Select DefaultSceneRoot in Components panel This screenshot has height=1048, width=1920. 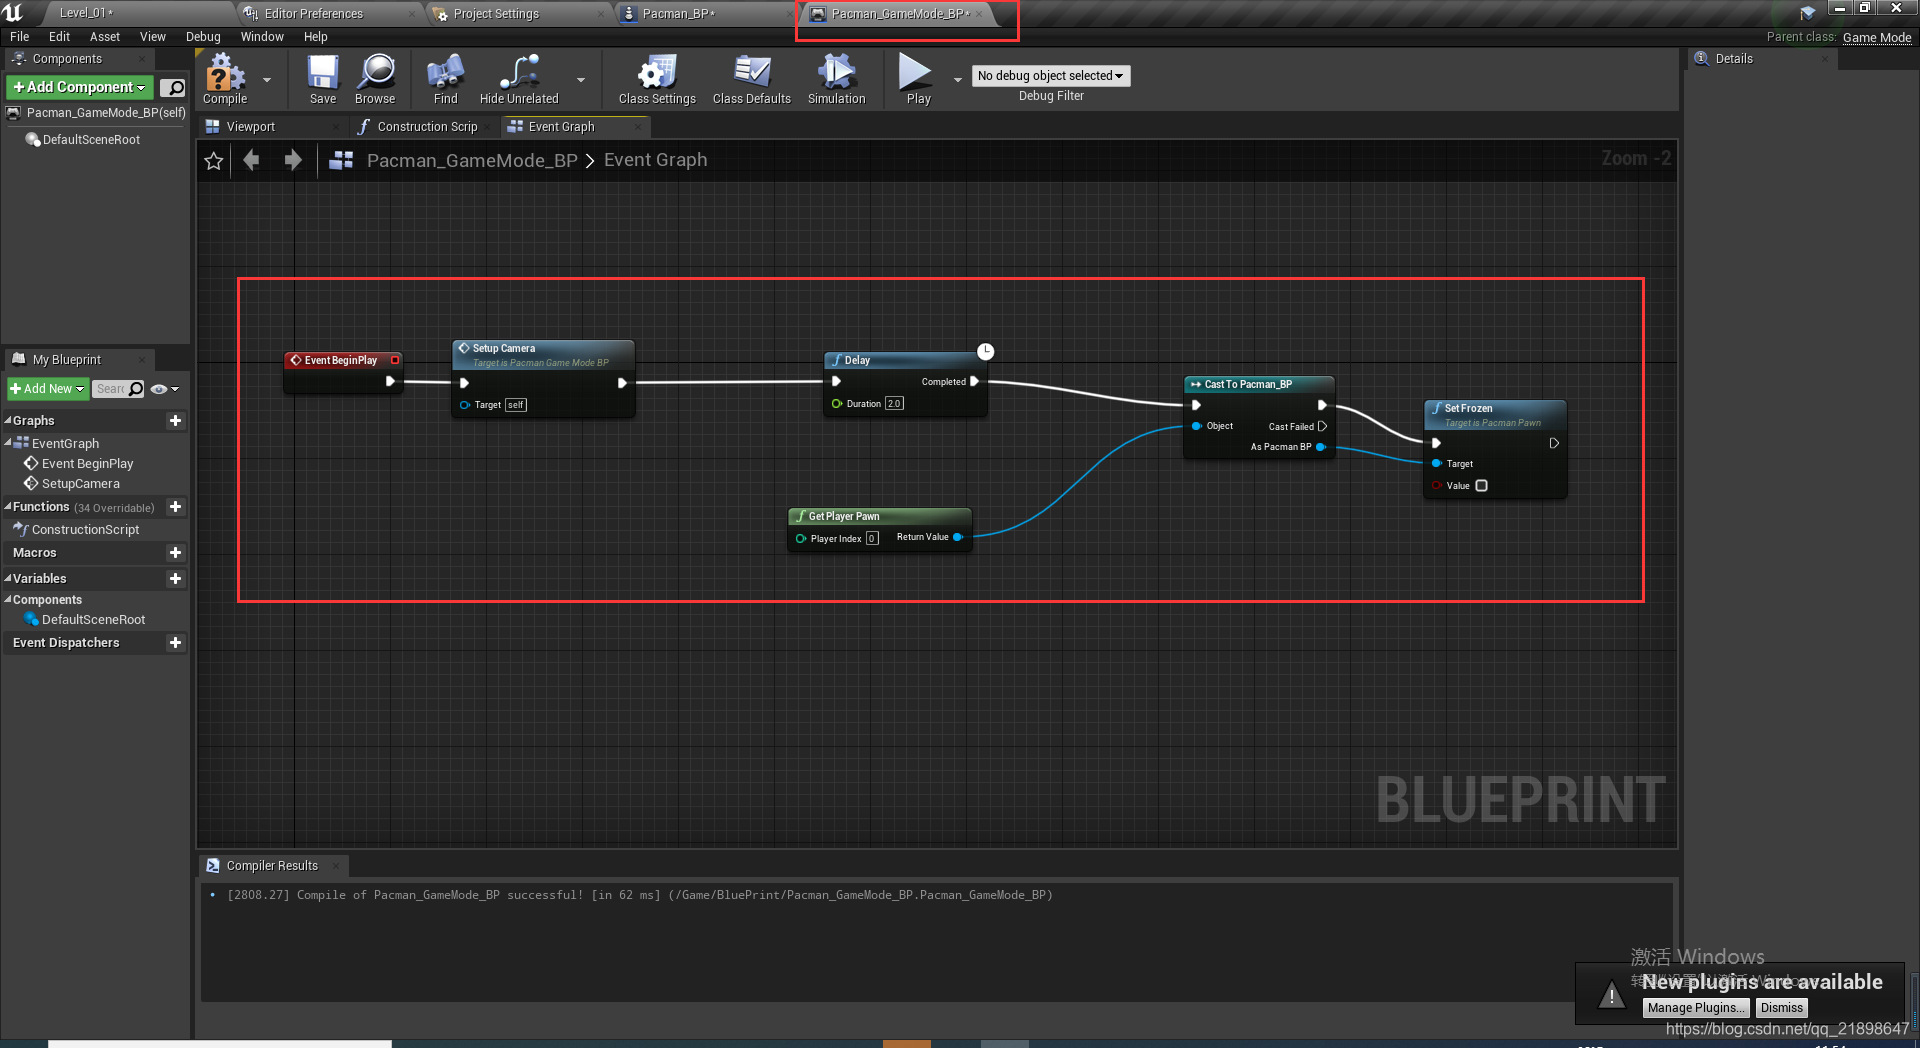(x=91, y=140)
